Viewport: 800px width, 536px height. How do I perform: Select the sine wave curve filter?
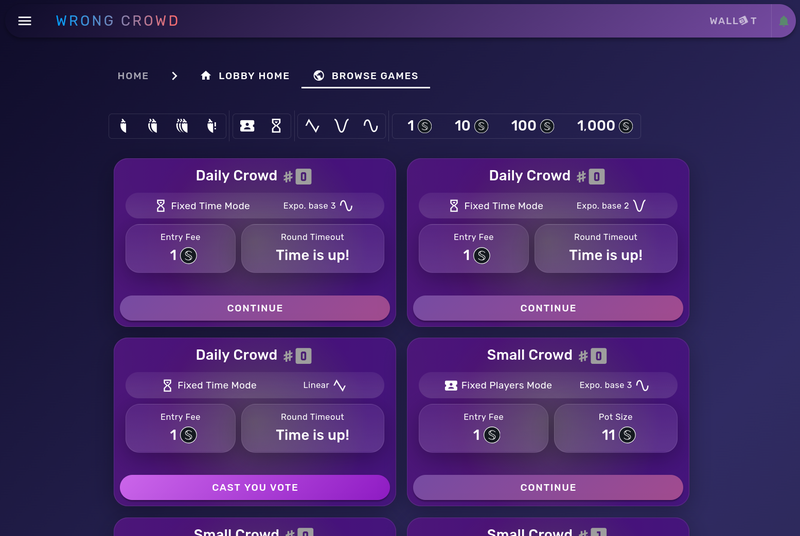(370, 126)
